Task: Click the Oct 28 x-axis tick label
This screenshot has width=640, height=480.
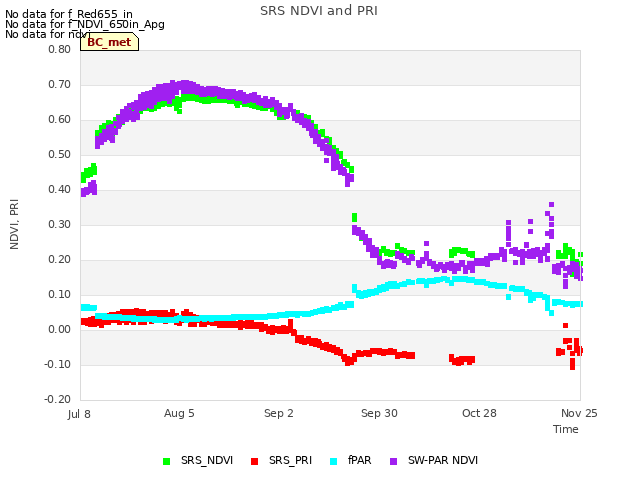Action: click(x=479, y=413)
